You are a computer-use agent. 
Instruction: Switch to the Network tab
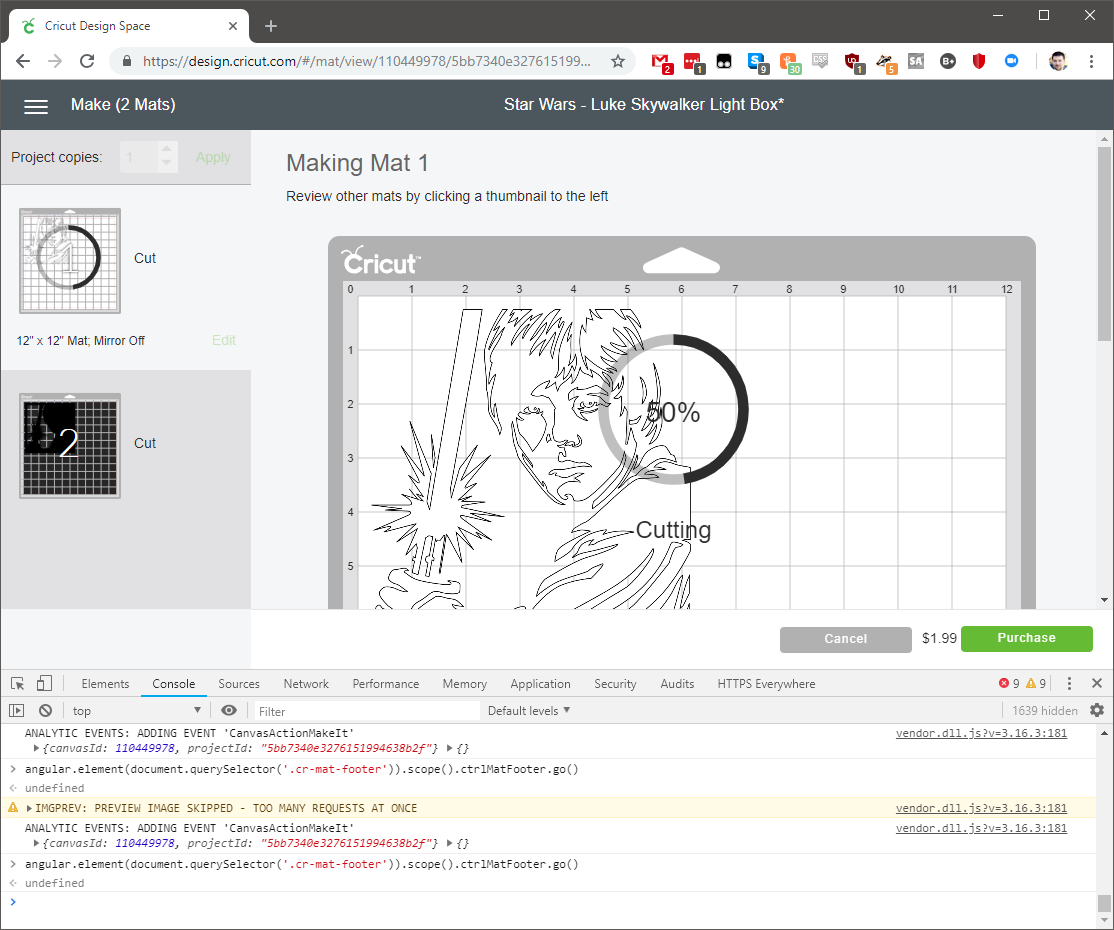pyautogui.click(x=306, y=684)
